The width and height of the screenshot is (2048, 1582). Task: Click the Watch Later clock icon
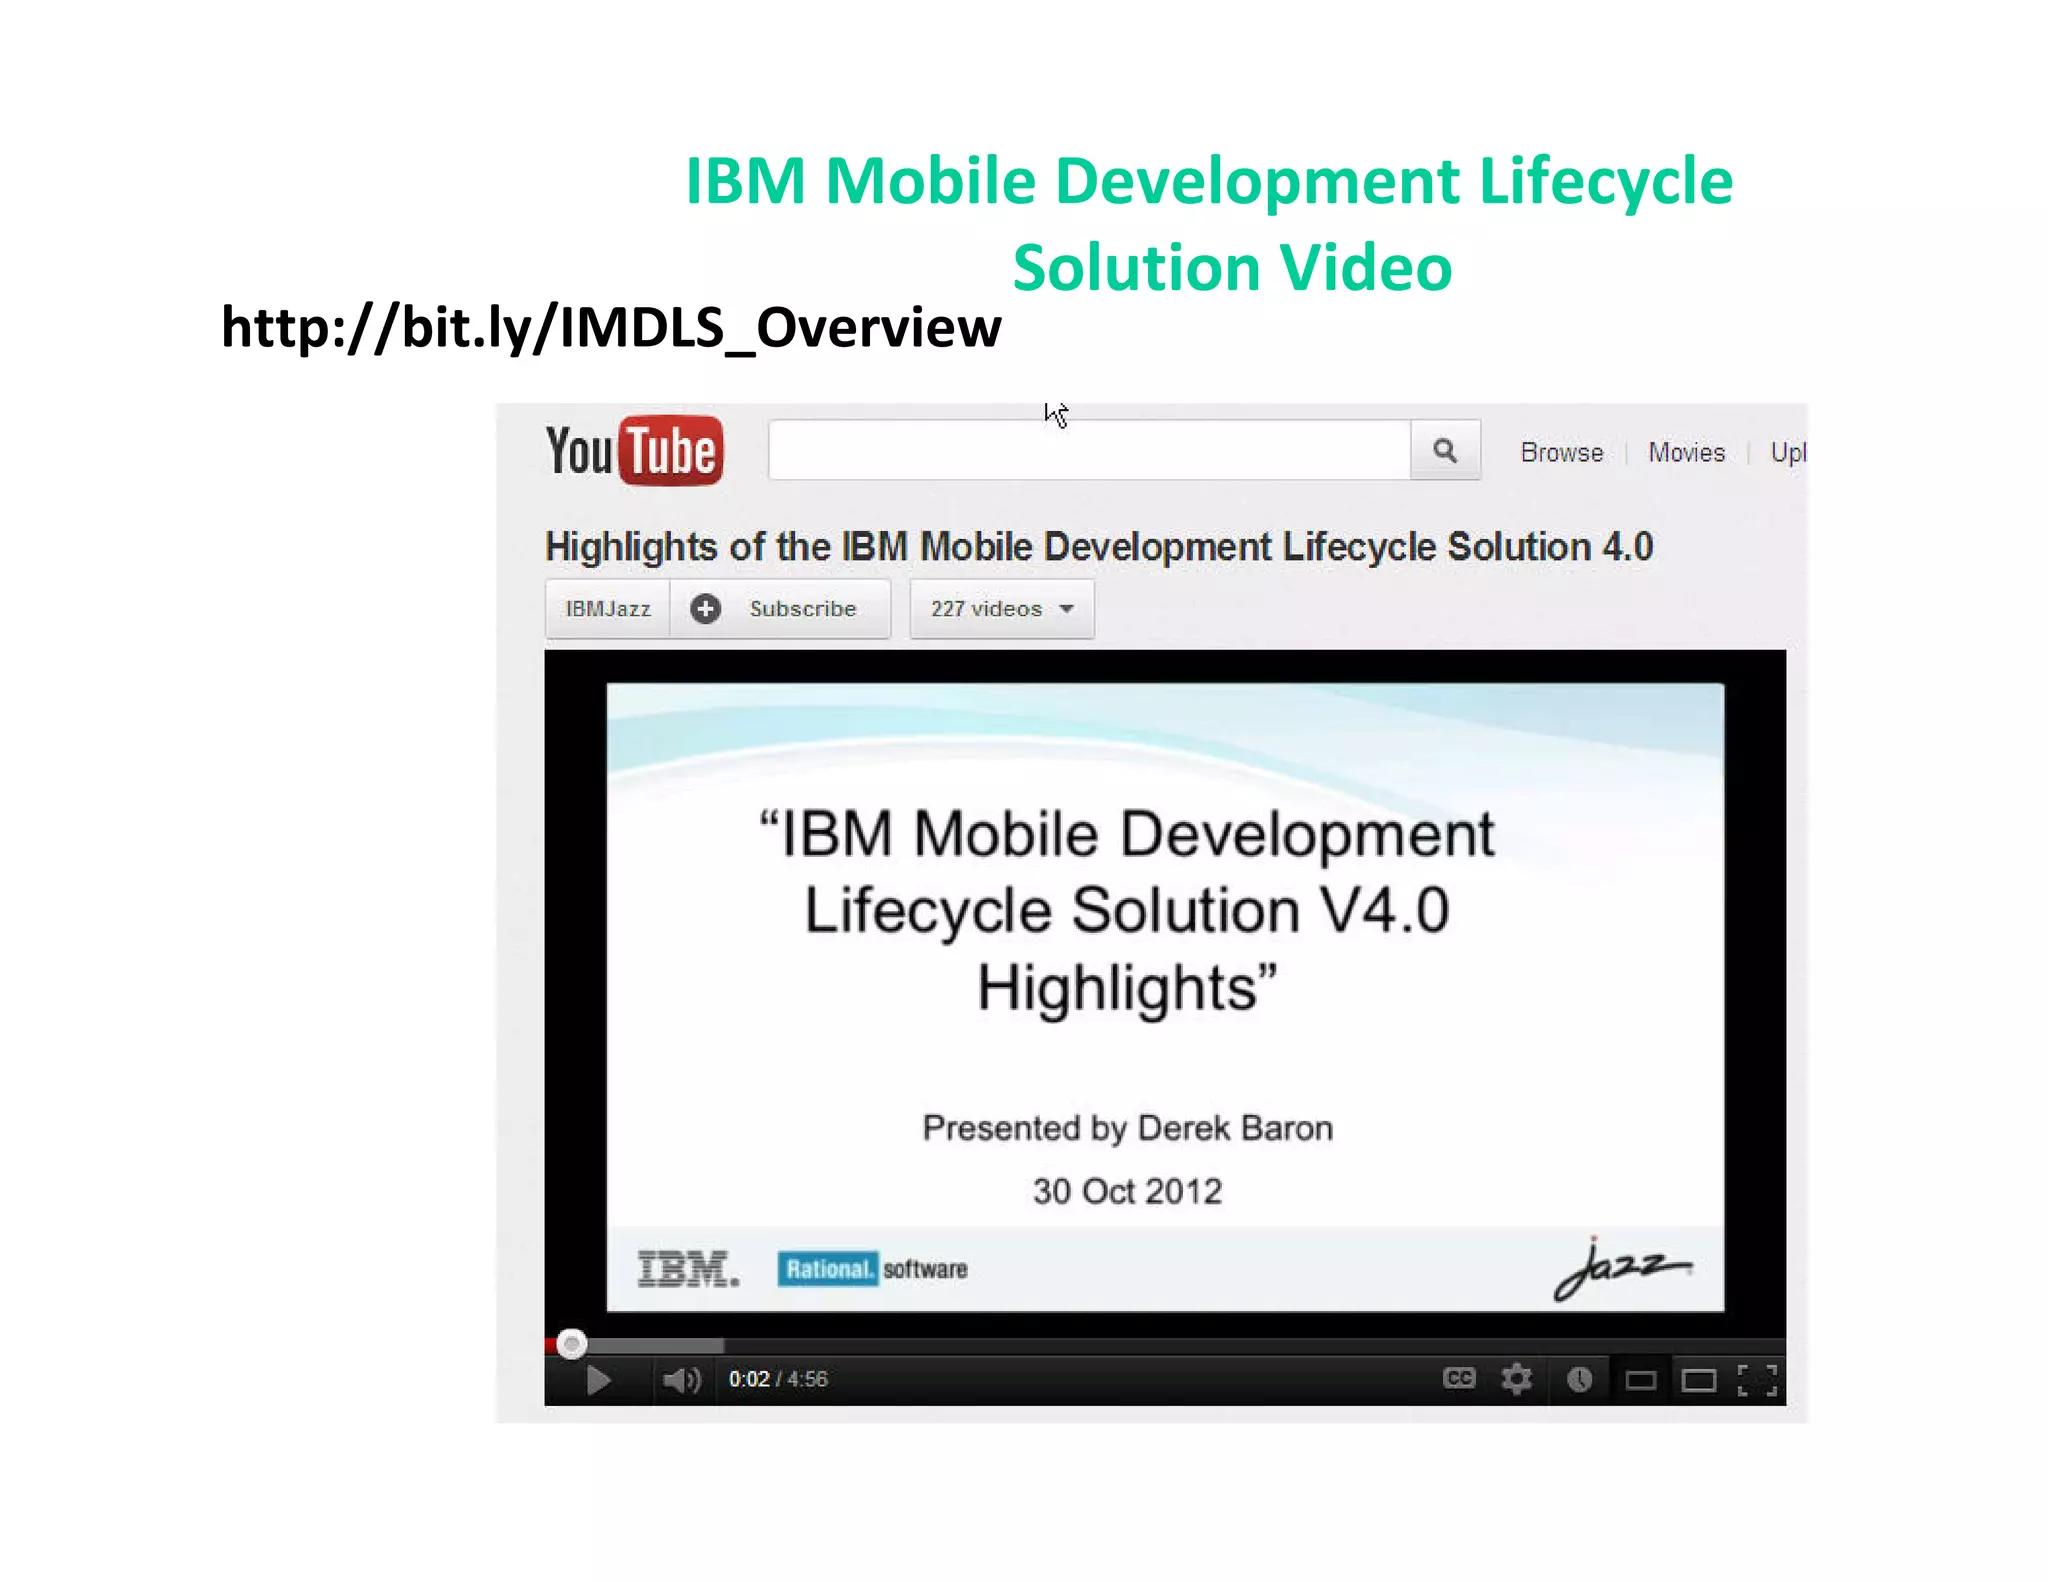coord(1579,1380)
